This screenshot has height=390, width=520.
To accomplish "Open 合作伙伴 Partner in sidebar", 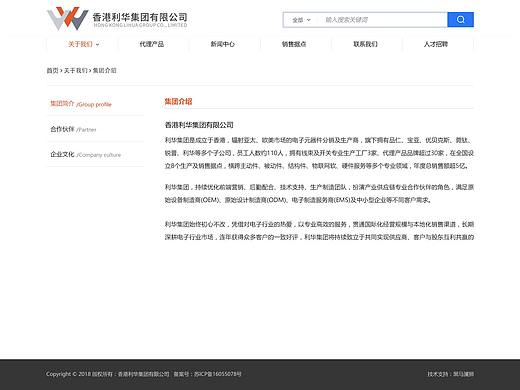I will coord(73,129).
